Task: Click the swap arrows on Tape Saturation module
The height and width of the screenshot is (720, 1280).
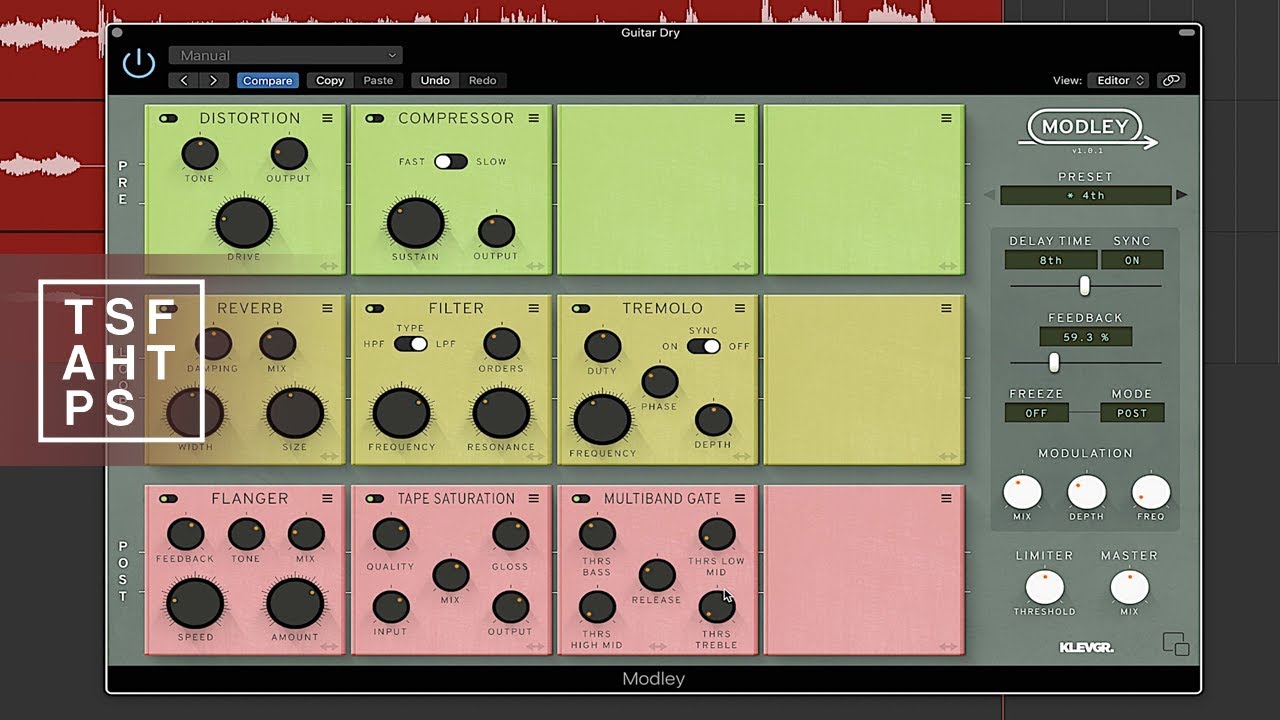Action: [x=536, y=646]
